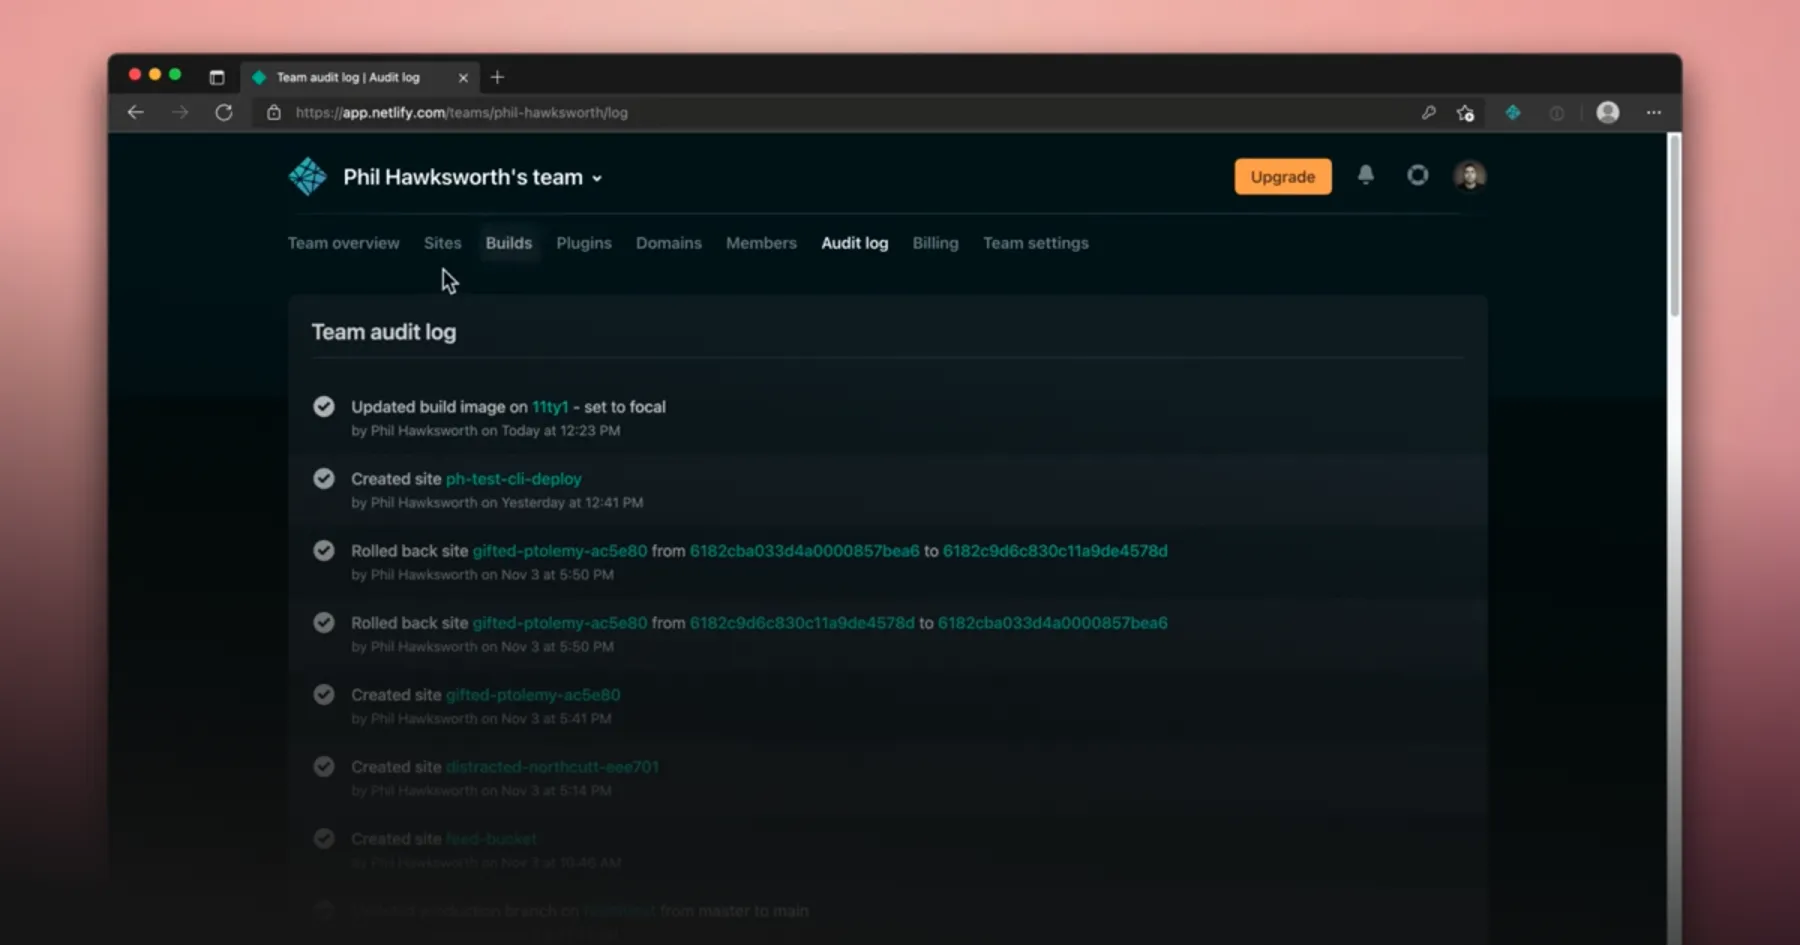Viewport: 1800px width, 946px height.
Task: Go to the Sites tab
Action: point(442,243)
